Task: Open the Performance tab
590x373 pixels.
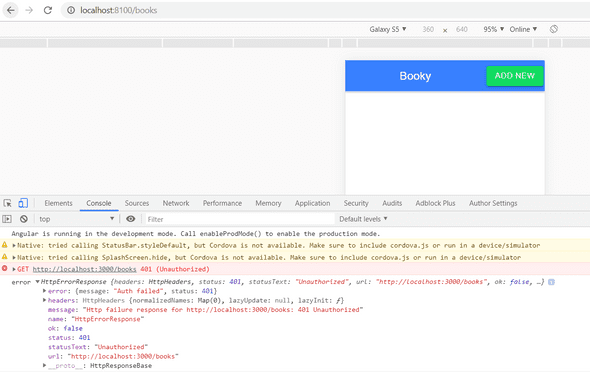Action: click(222, 203)
